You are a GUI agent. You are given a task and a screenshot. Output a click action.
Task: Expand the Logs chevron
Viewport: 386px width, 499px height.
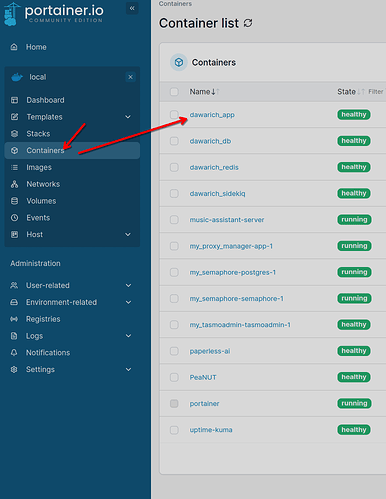(x=128, y=336)
